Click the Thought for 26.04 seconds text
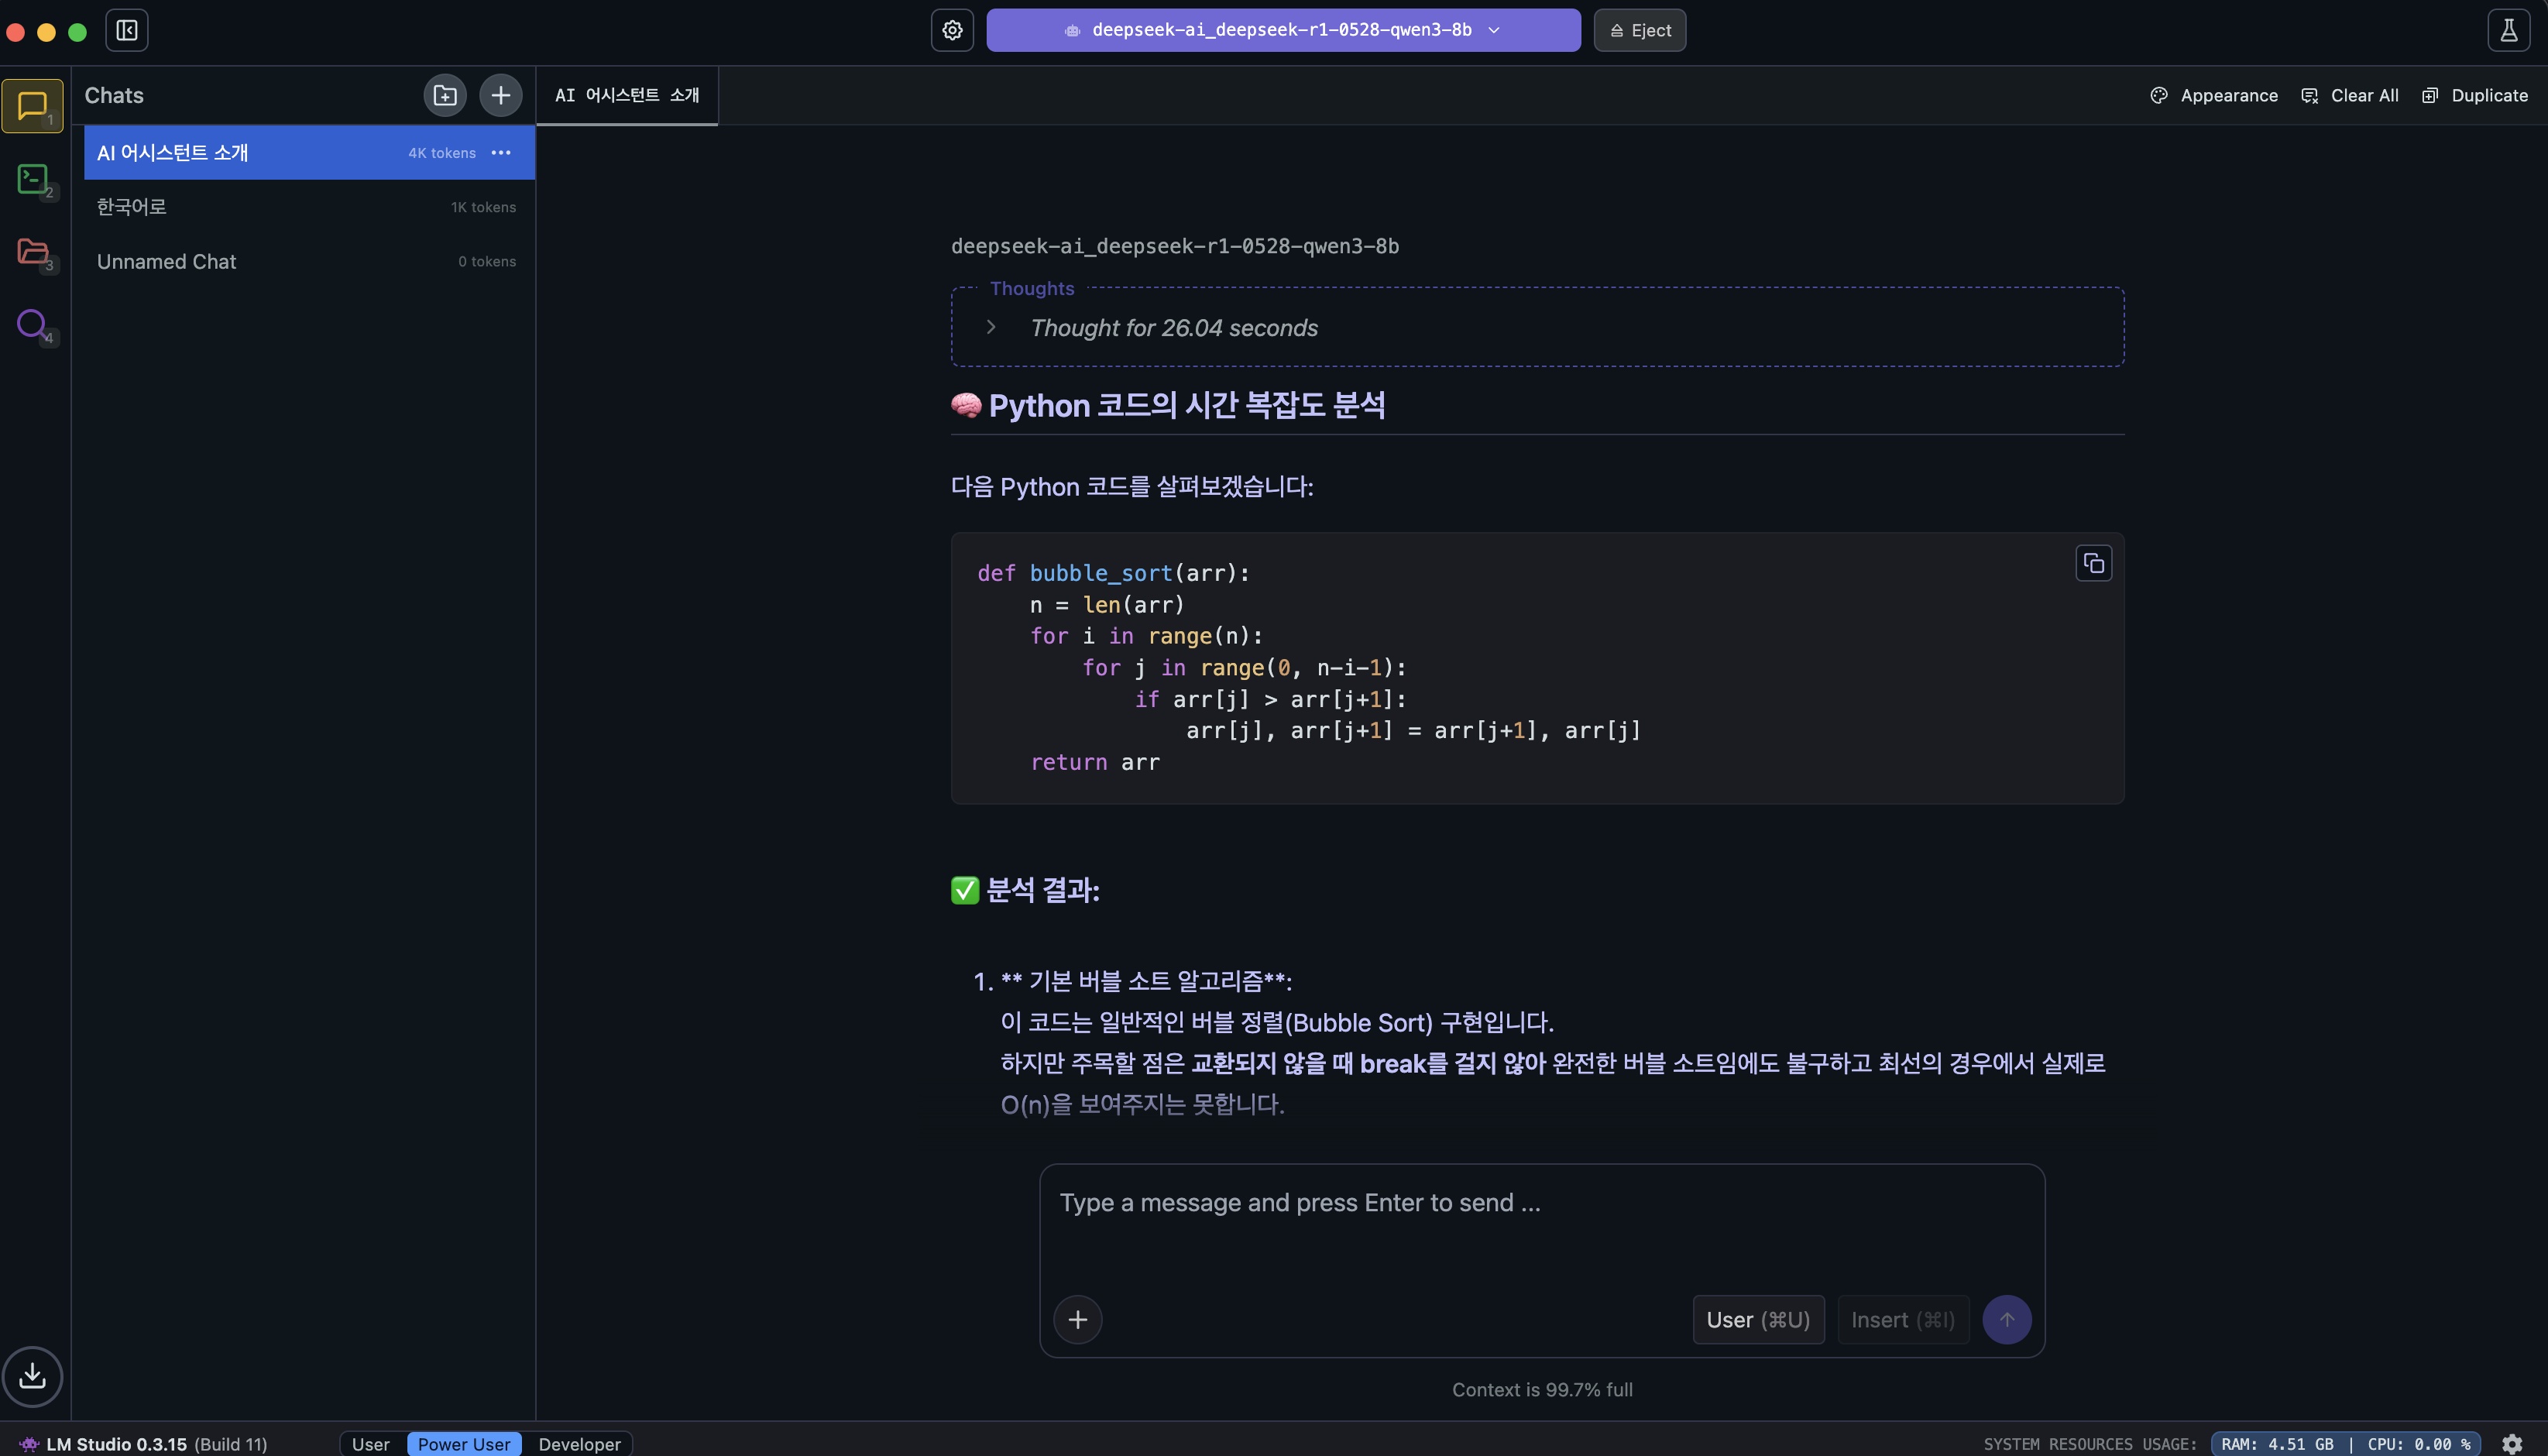Viewport: 2548px width, 1456px height. click(x=1174, y=328)
